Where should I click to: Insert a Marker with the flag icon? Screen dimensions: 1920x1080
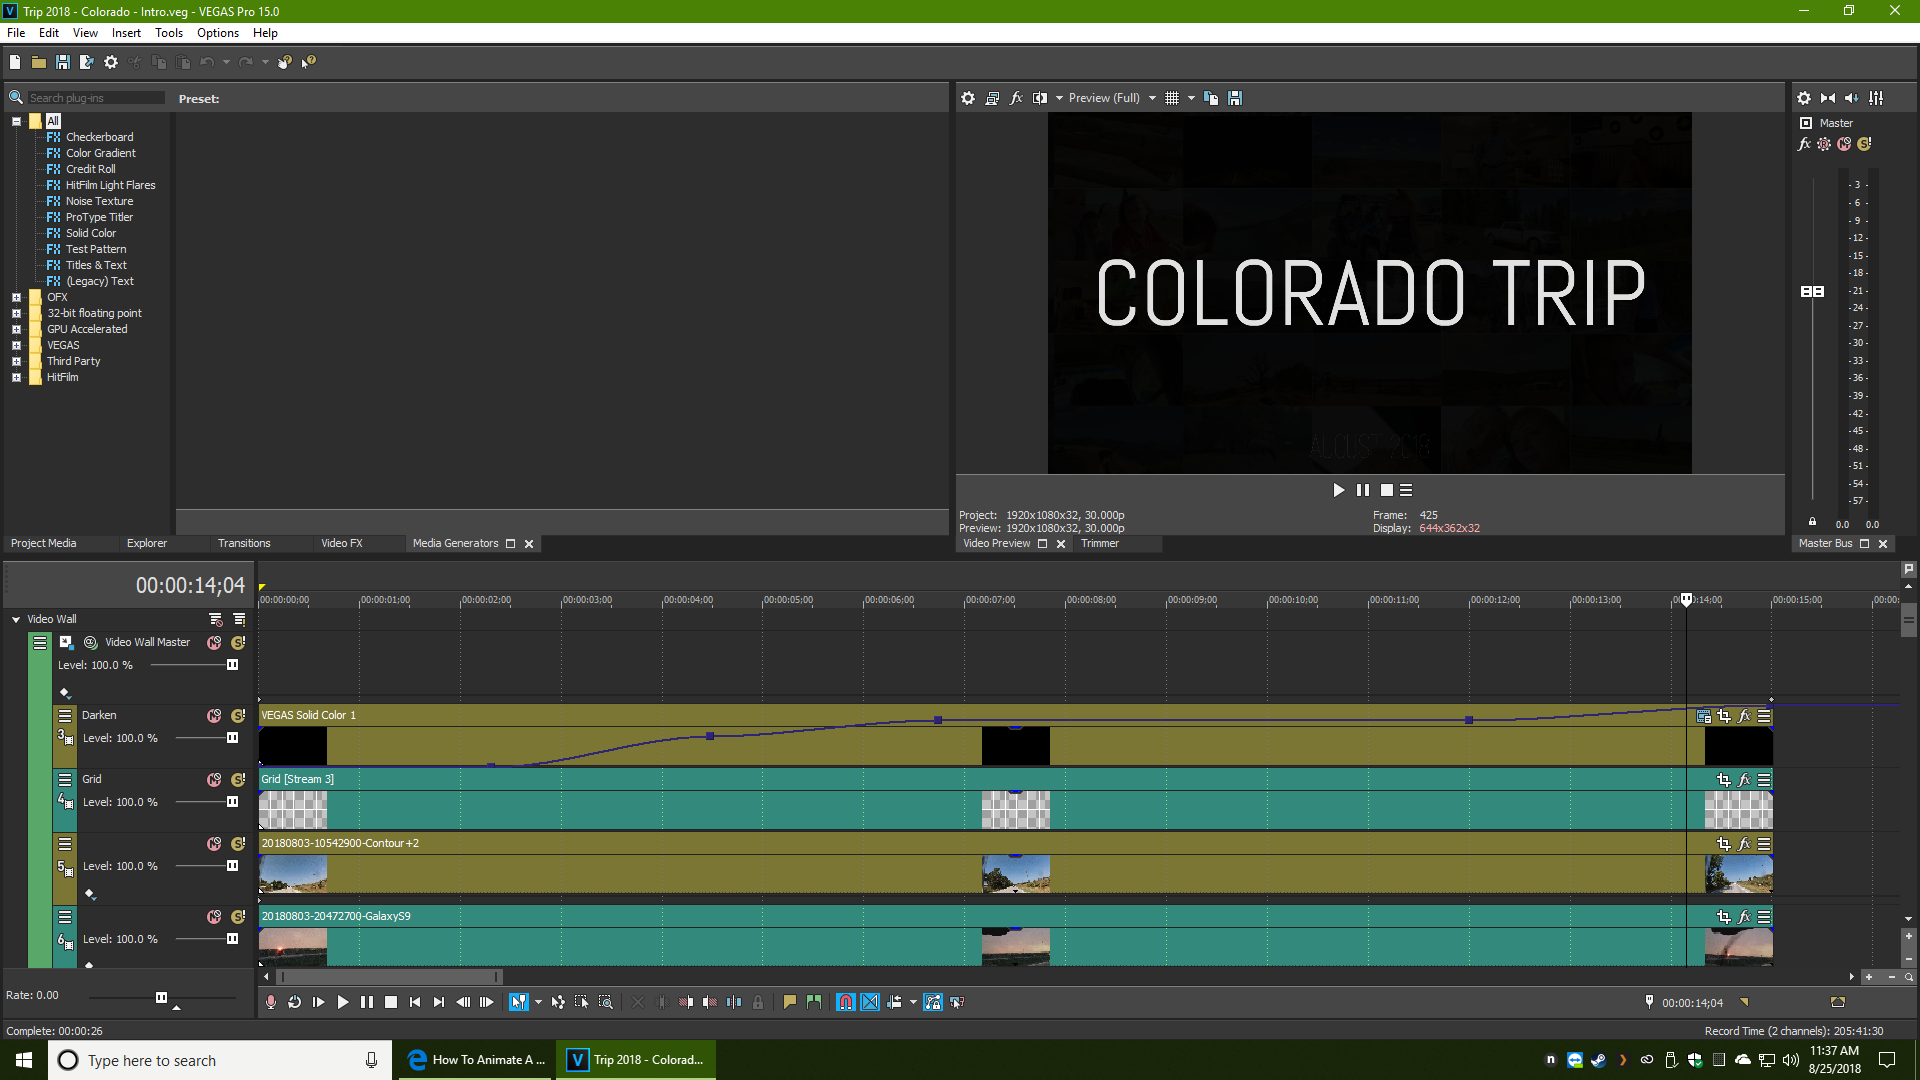(790, 1002)
